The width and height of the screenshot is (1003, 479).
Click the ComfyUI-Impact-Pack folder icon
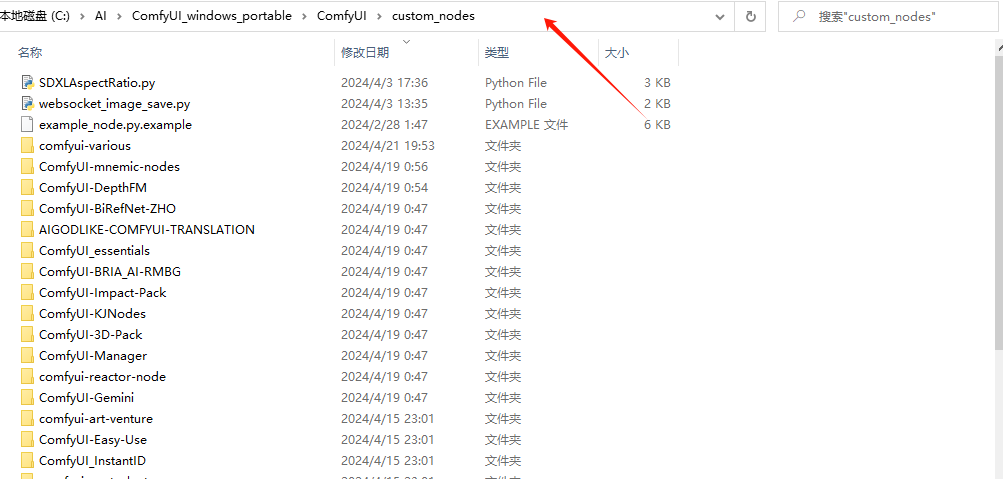pyautogui.click(x=27, y=293)
